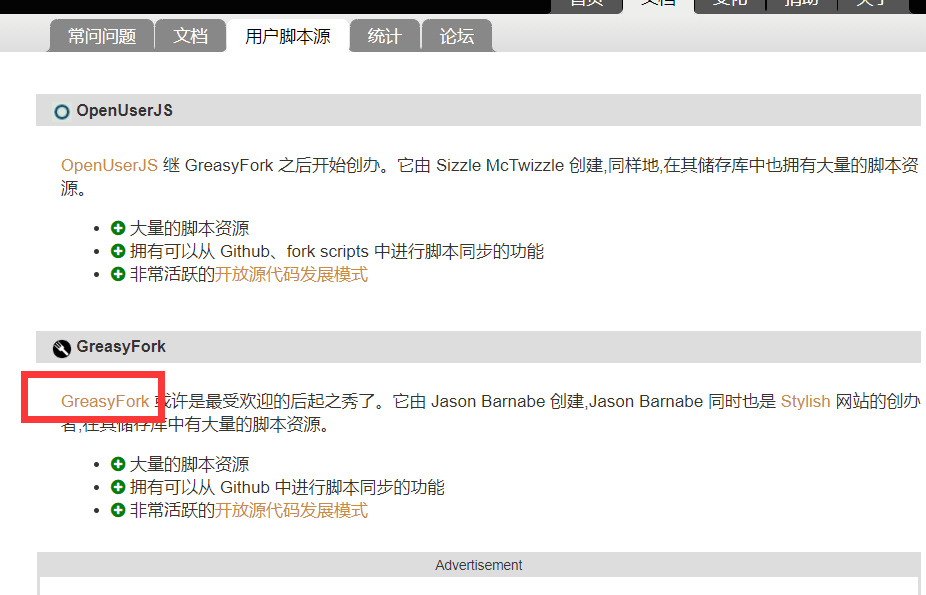Click the green plus before OpenUserJS 大量的脚本资源
This screenshot has width=926, height=595.
pyautogui.click(x=118, y=228)
